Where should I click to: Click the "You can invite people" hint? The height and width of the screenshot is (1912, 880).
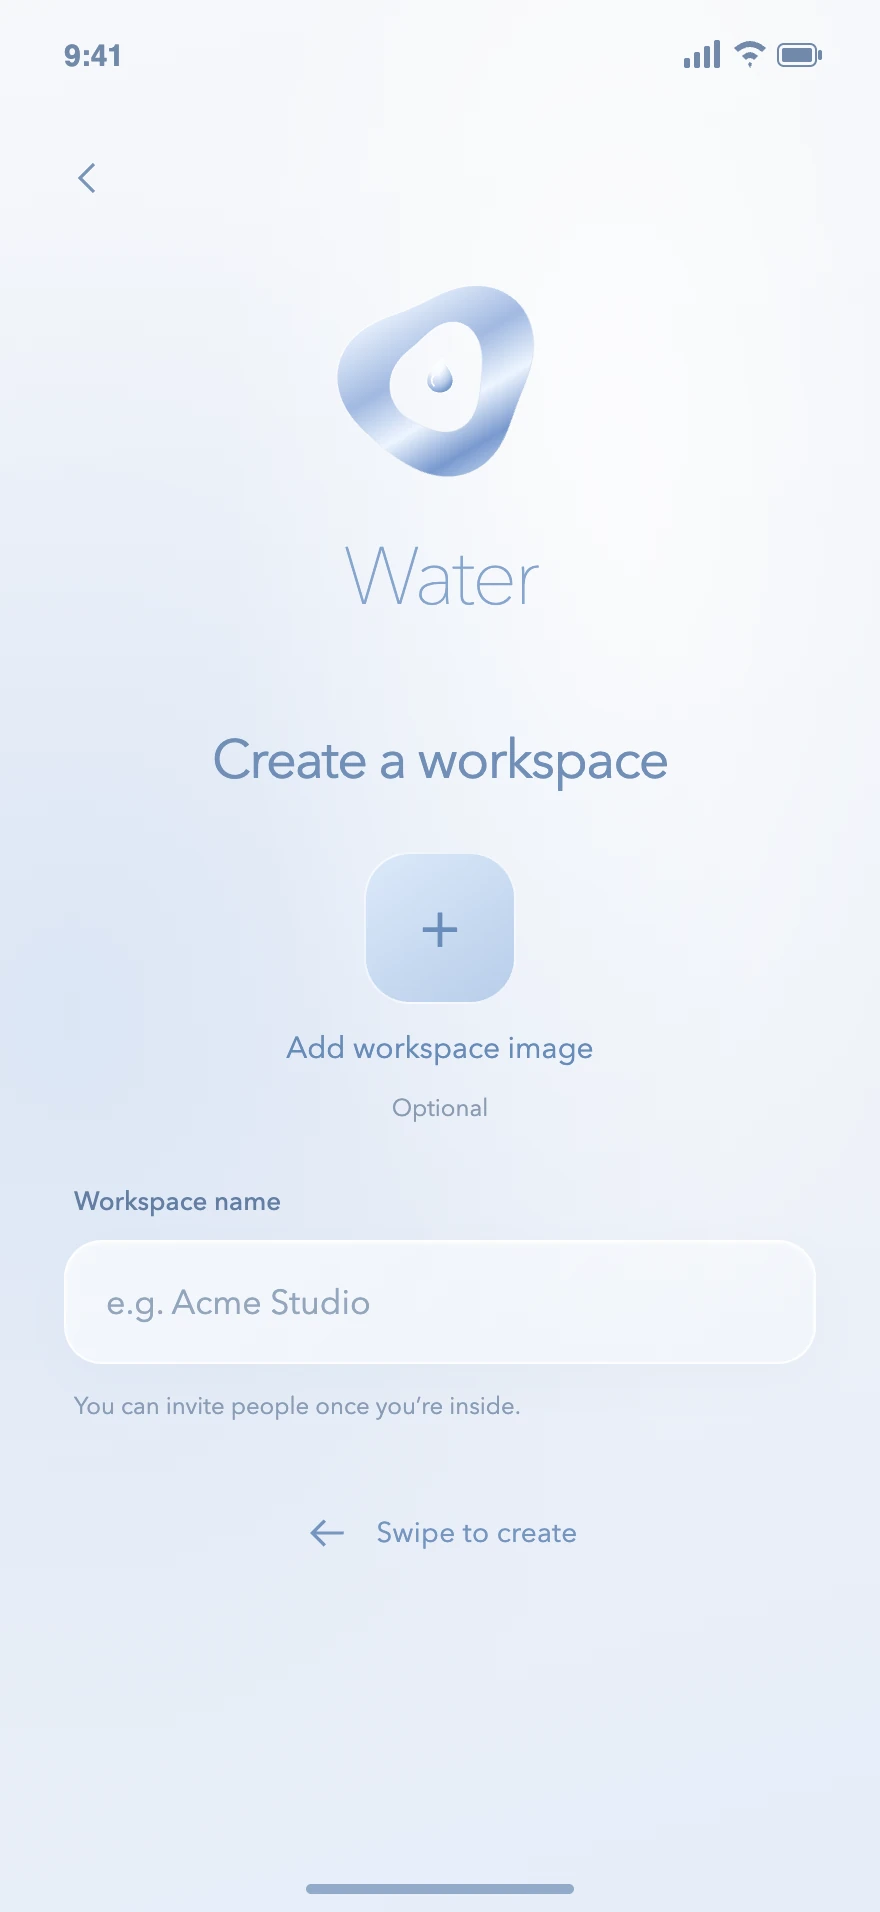pos(297,1406)
